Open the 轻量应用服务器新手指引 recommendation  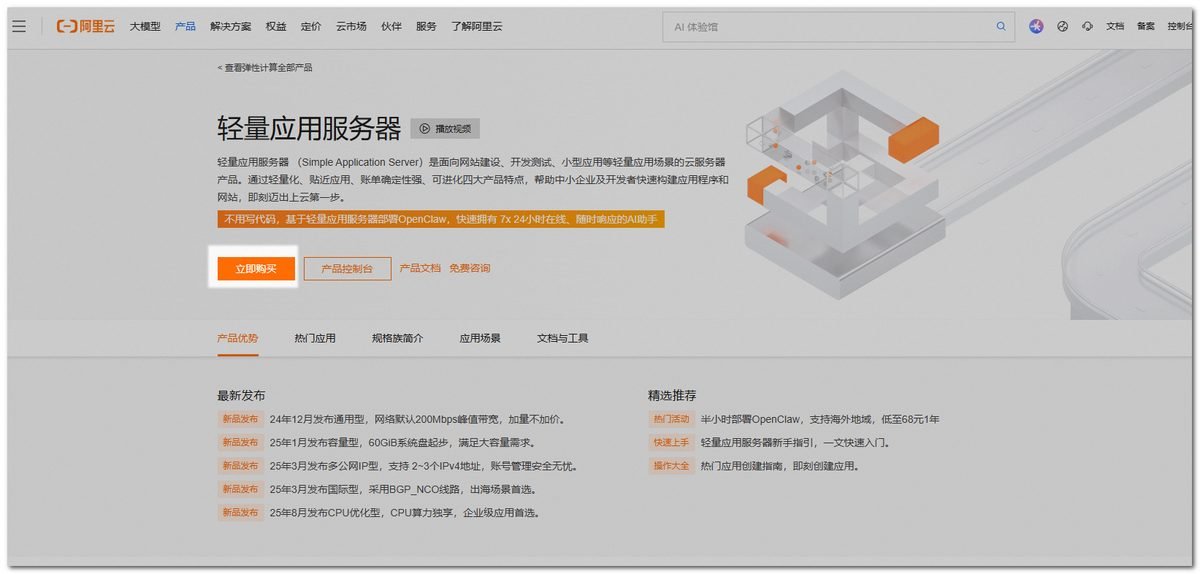point(795,442)
